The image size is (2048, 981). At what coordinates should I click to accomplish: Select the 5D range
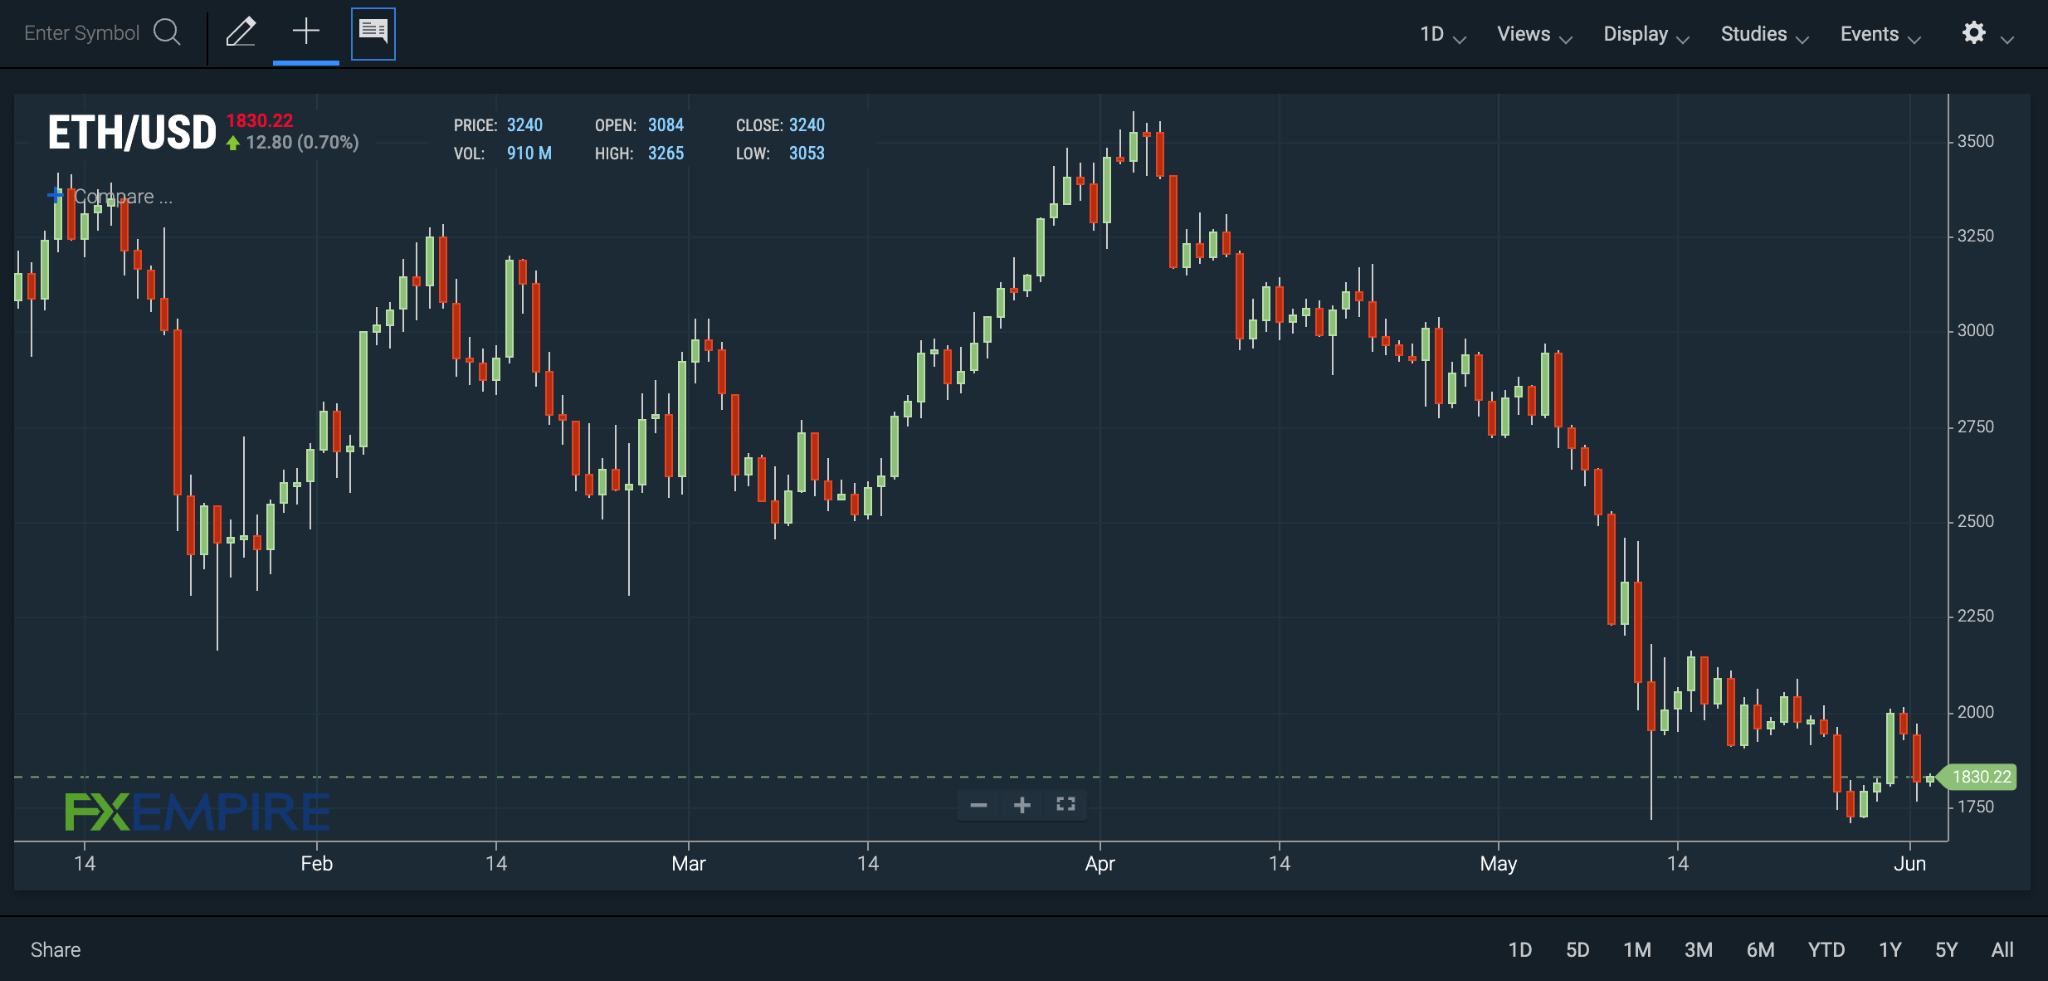1577,950
